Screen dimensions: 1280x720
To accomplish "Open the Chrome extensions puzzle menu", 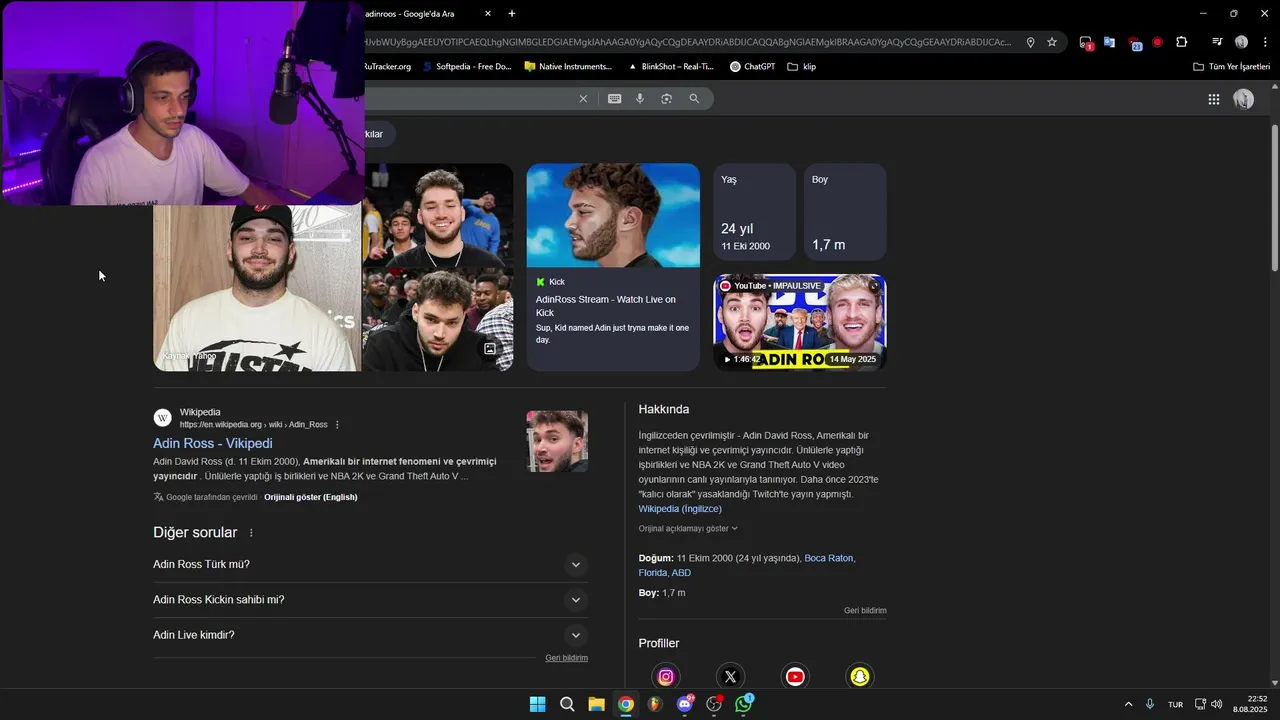I will point(1182,42).
